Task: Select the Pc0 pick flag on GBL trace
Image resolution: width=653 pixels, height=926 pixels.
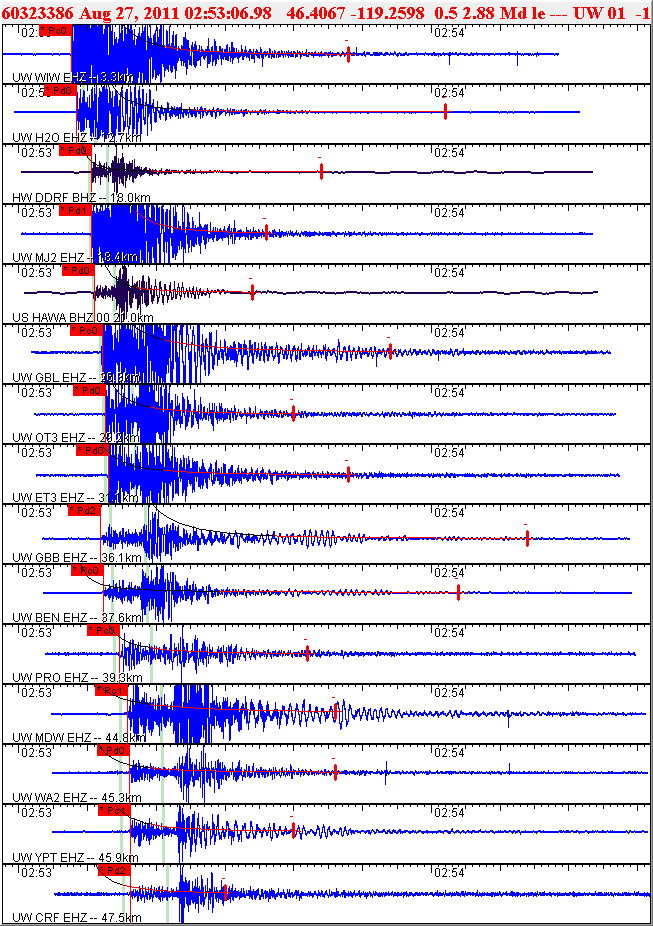Action: click(86, 330)
